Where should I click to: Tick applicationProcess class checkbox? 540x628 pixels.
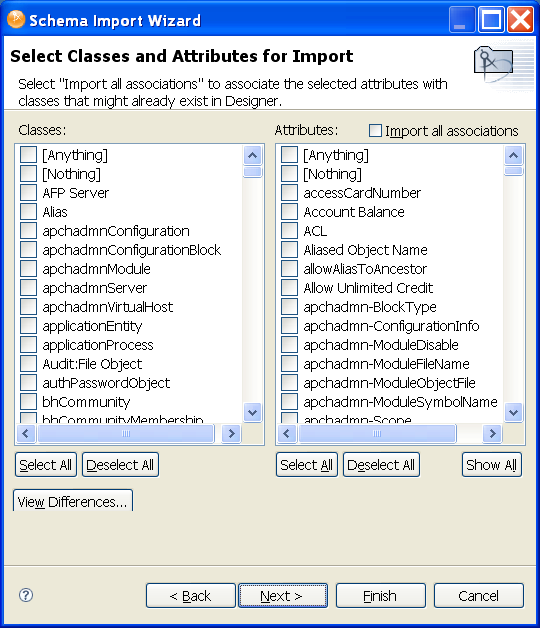click(28, 345)
